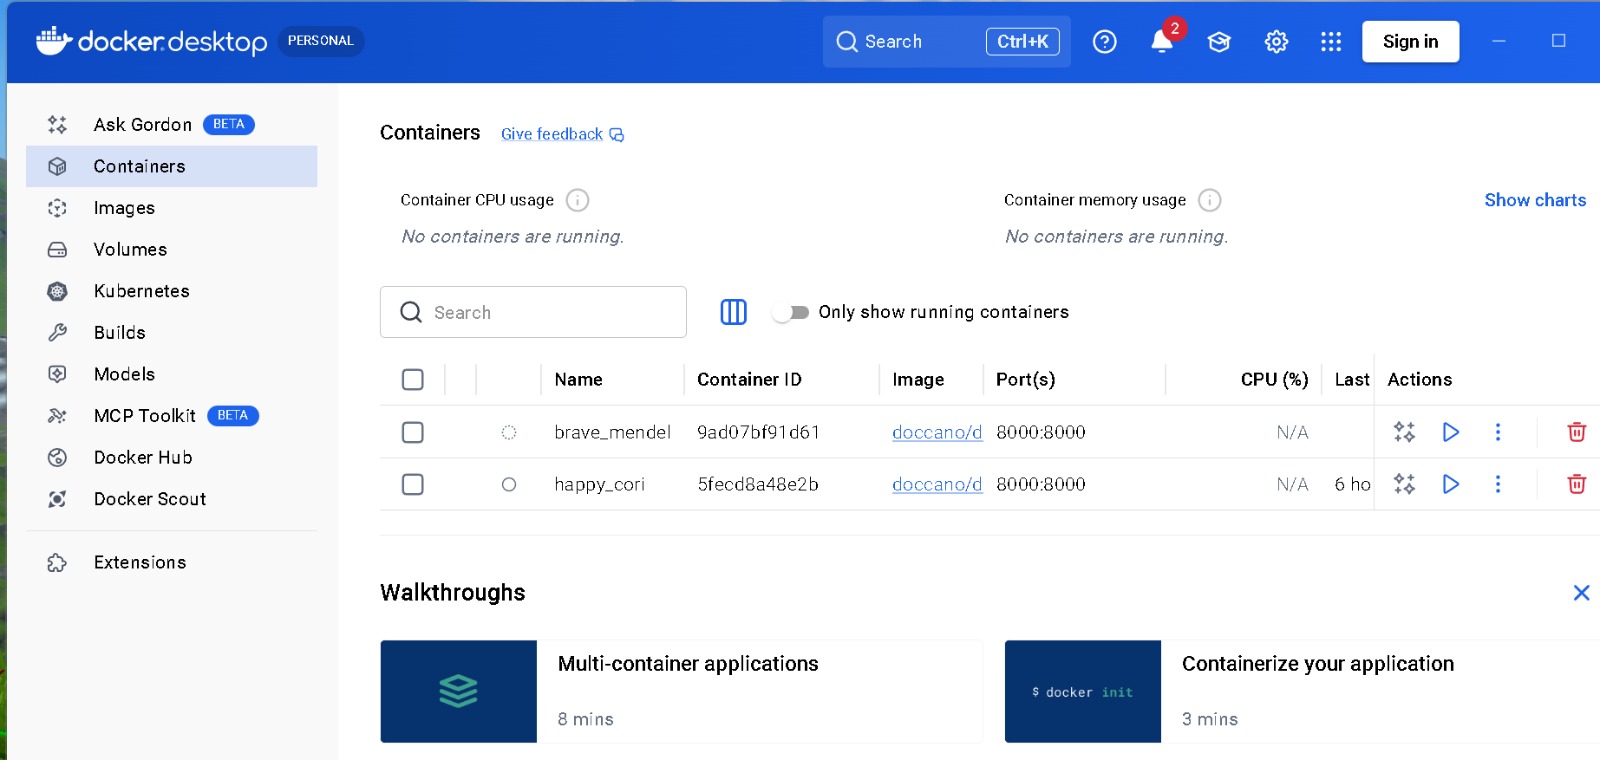Image resolution: width=1600 pixels, height=760 pixels.
Task: Open the apps grid menu icon
Action: 1331,42
